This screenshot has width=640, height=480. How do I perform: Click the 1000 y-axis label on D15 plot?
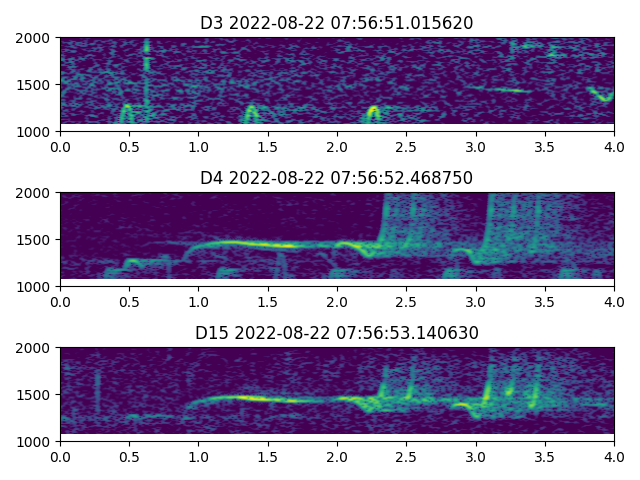click(x=36, y=441)
